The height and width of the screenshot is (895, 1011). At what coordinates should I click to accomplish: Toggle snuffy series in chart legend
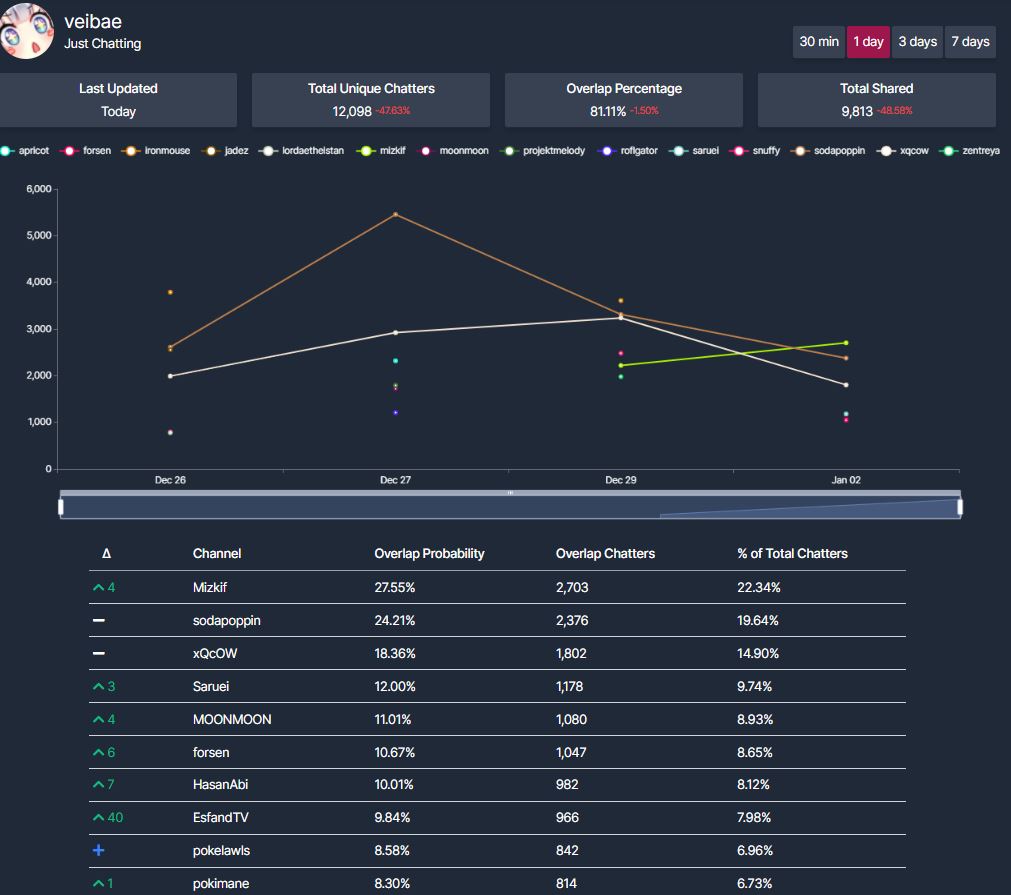point(755,150)
